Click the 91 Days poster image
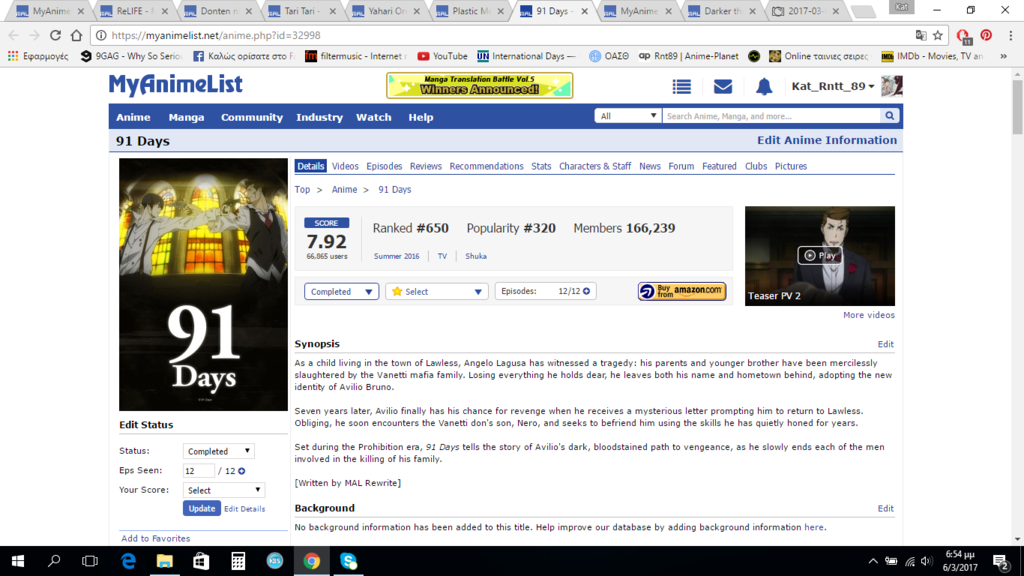The height and width of the screenshot is (576, 1024). point(203,284)
